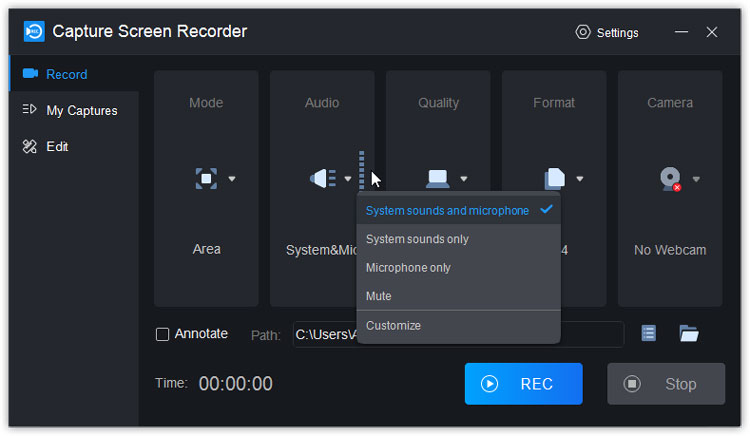This screenshot has width=750, height=436.
Task: Switch to the Record tab
Action: pos(74,74)
